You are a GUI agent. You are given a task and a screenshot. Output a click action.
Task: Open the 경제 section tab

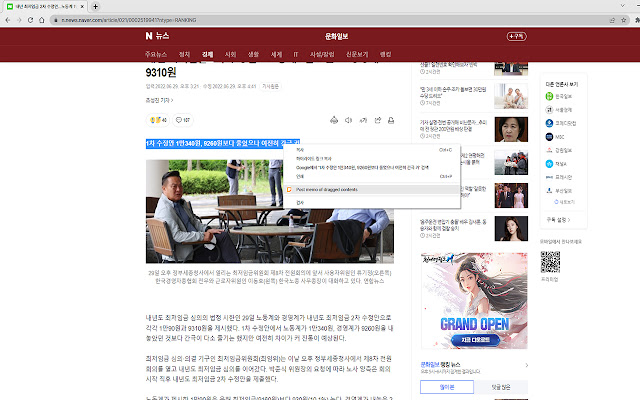click(x=207, y=54)
